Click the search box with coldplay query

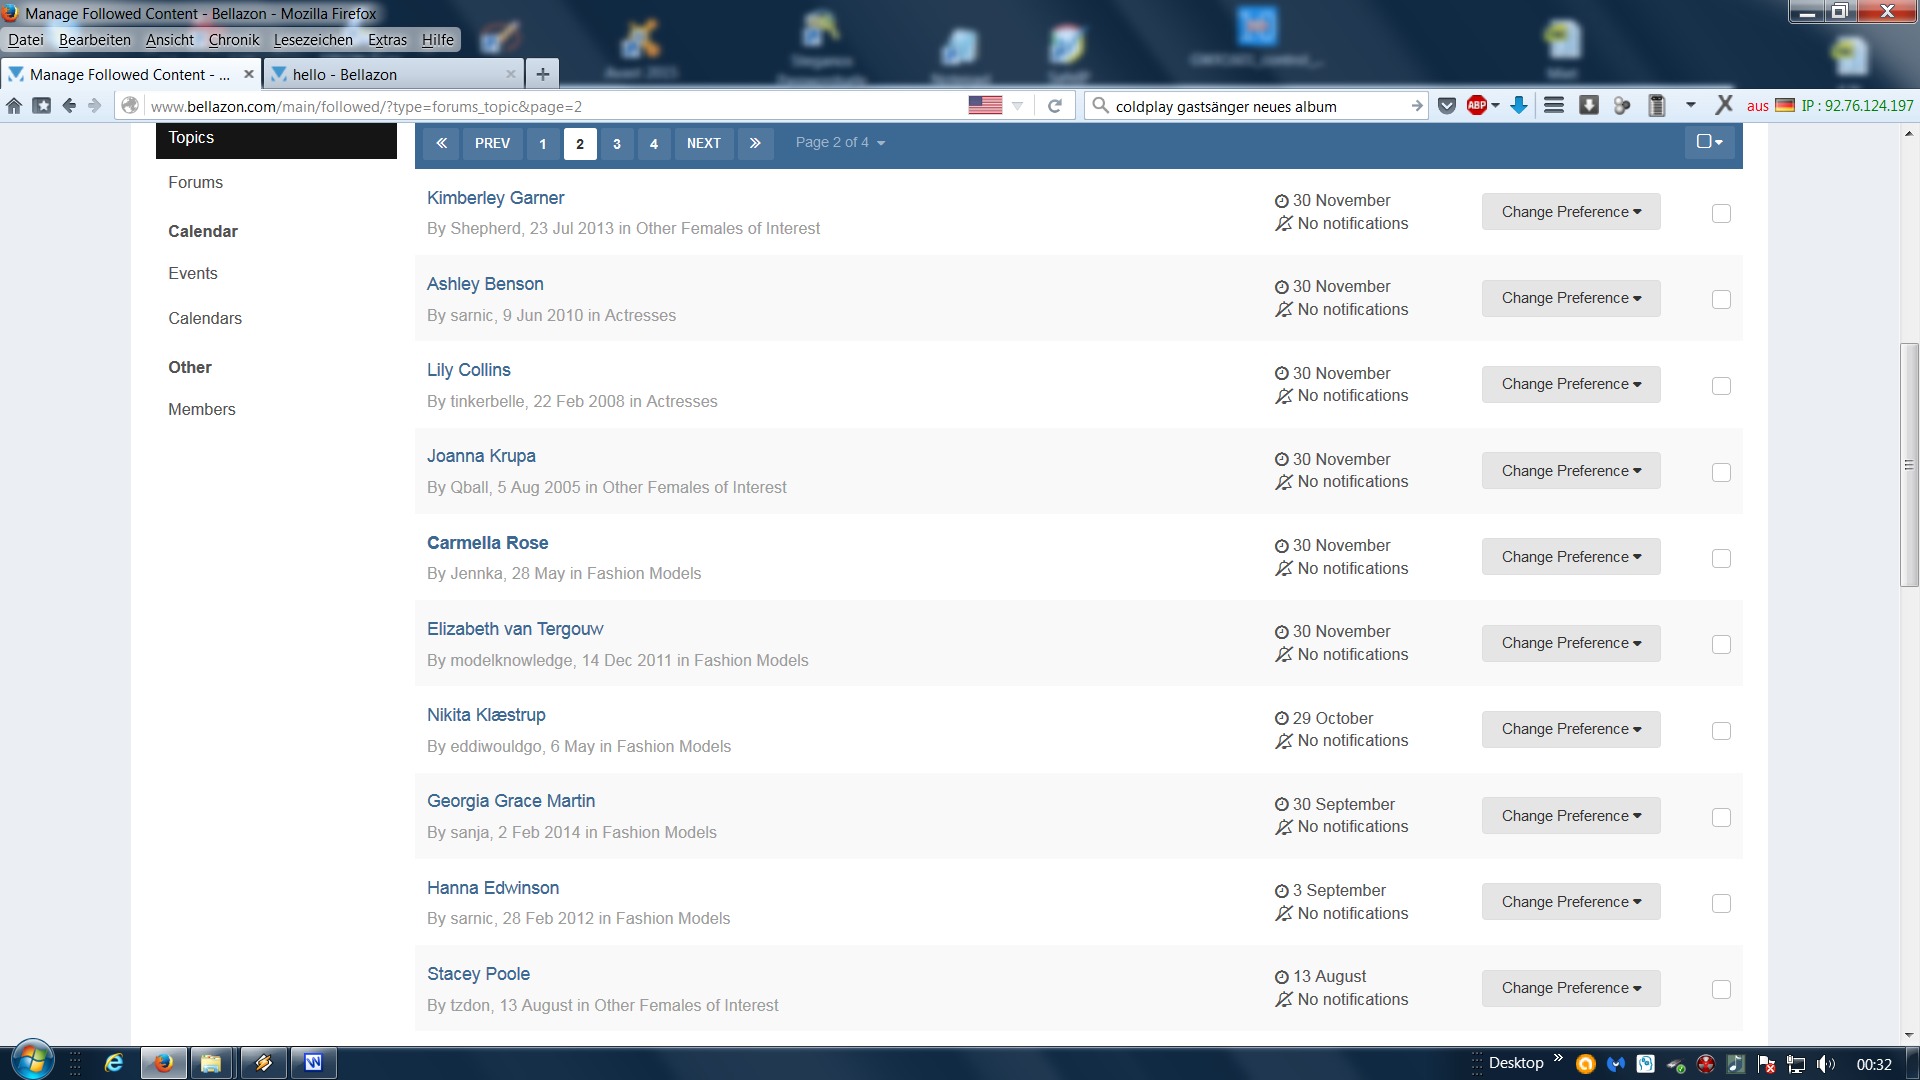point(1250,106)
